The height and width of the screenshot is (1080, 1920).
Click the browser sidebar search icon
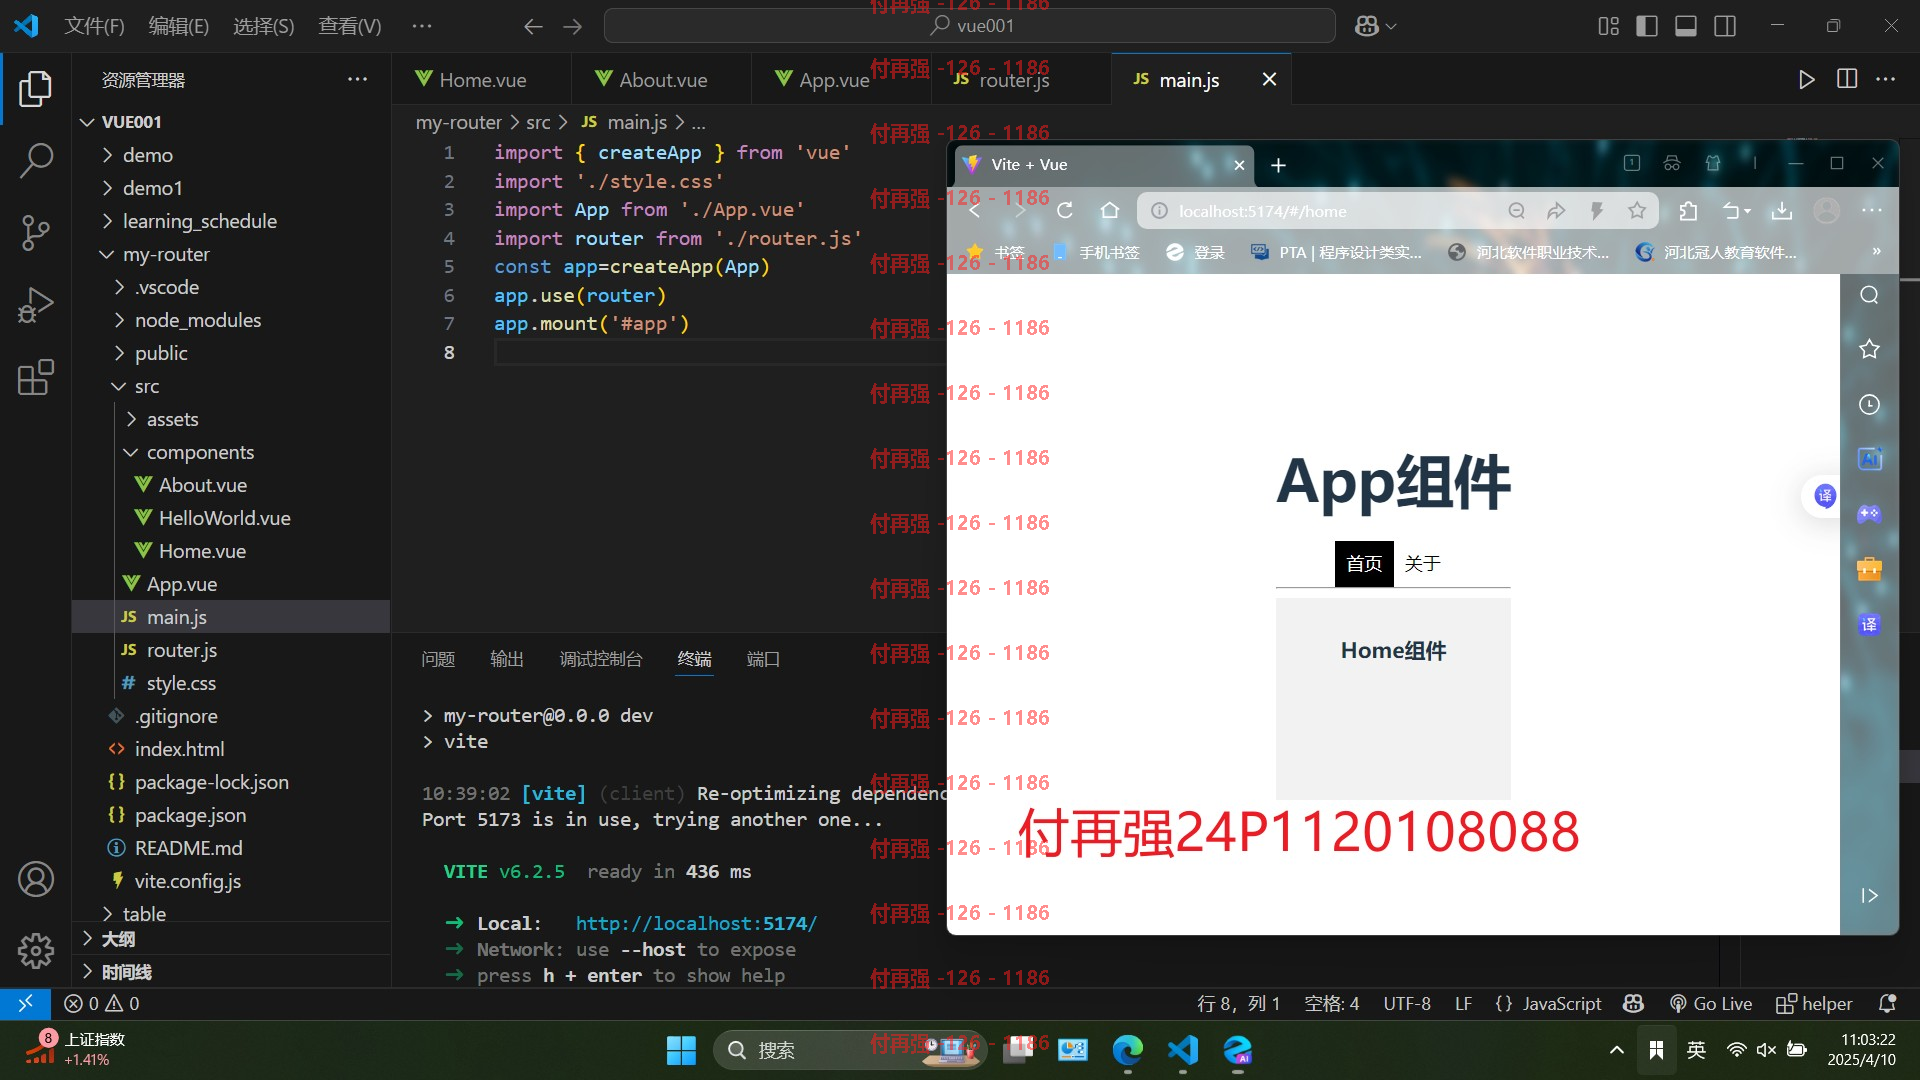(1869, 295)
